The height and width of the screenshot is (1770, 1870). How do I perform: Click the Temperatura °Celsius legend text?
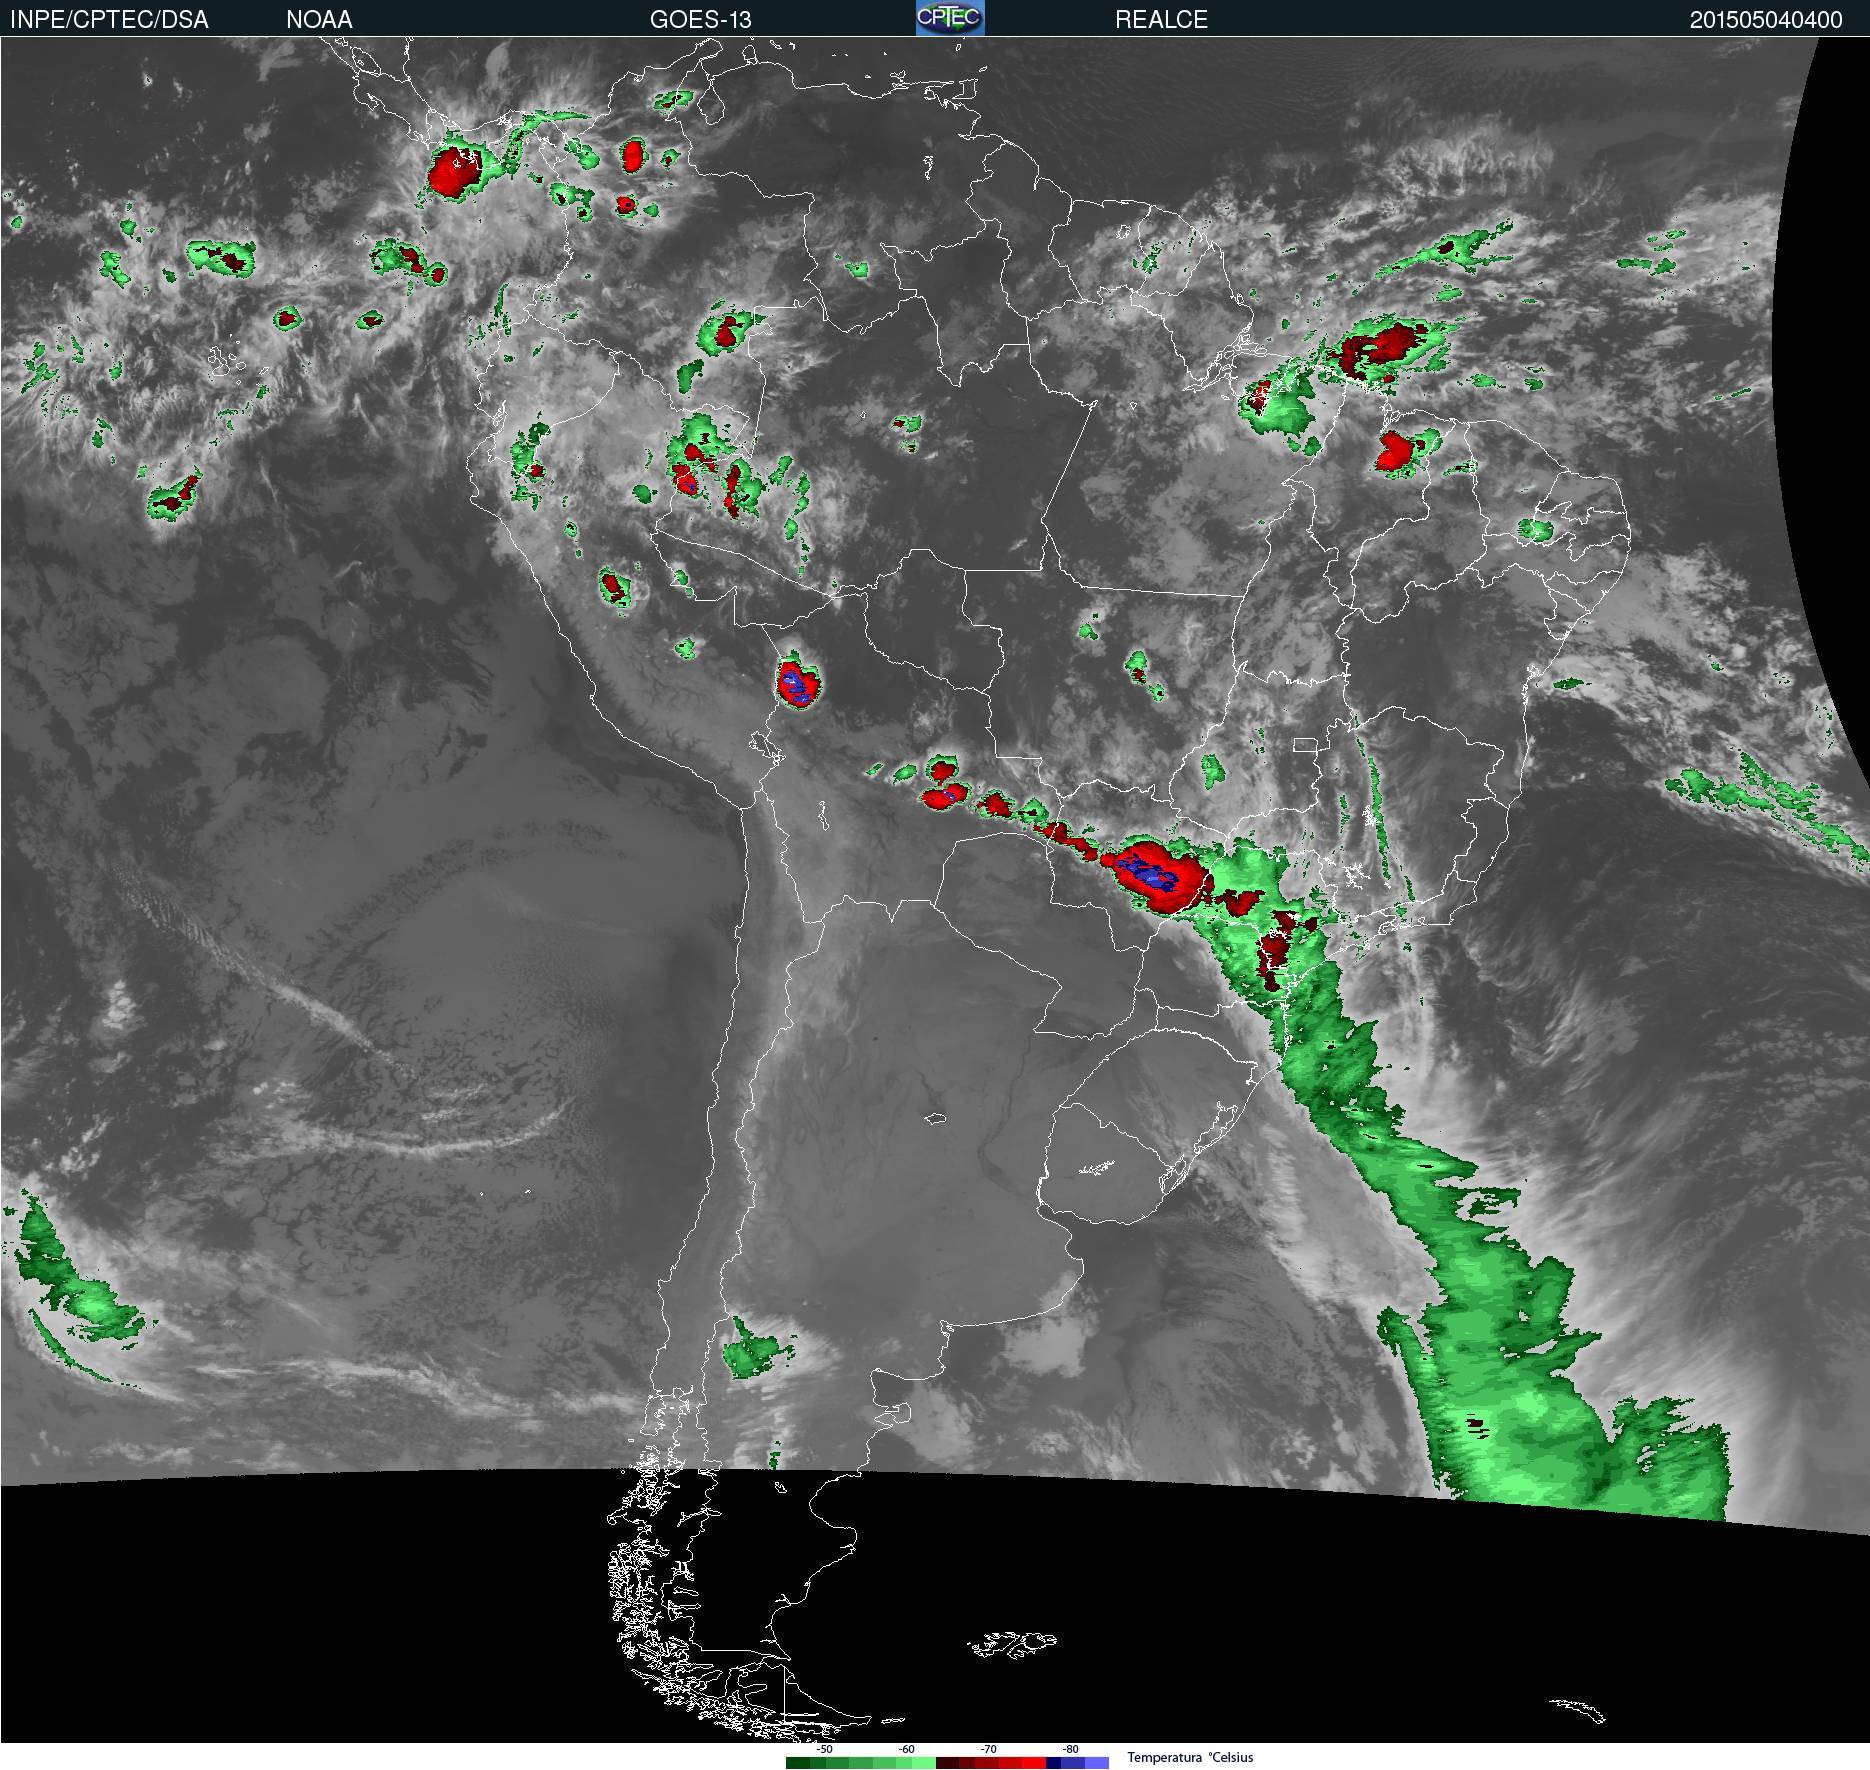pos(1190,1757)
